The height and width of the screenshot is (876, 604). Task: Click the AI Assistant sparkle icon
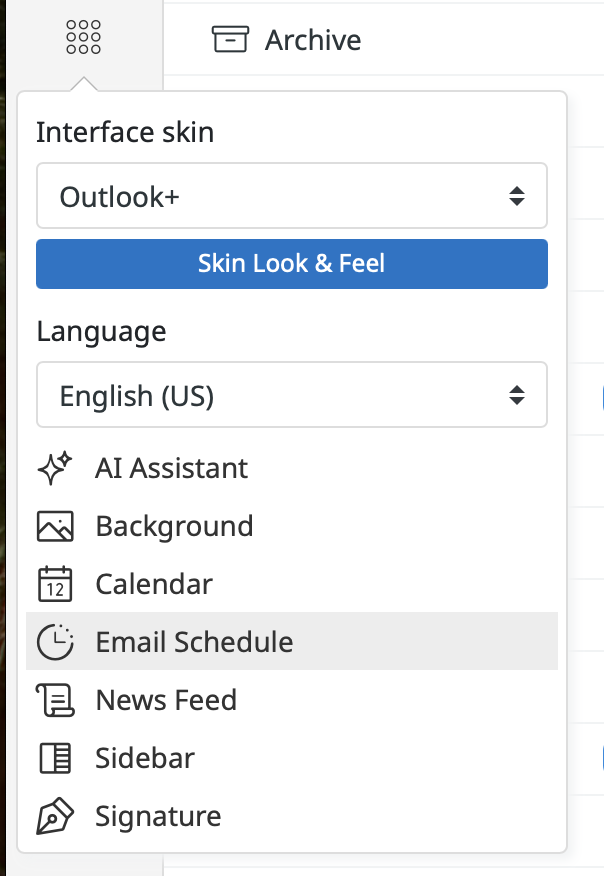pos(54,468)
